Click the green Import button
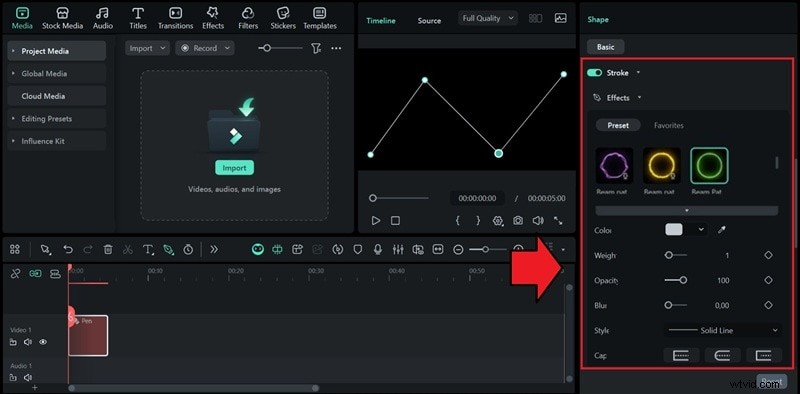800x394 pixels. tap(234, 168)
